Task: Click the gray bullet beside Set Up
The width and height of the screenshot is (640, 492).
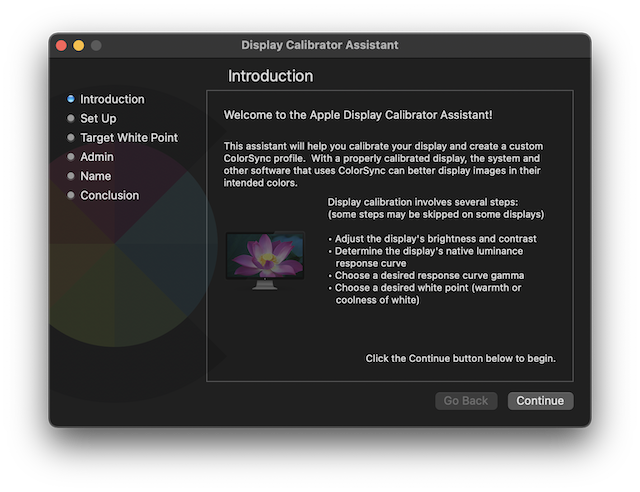Action: pyautogui.click(x=71, y=118)
